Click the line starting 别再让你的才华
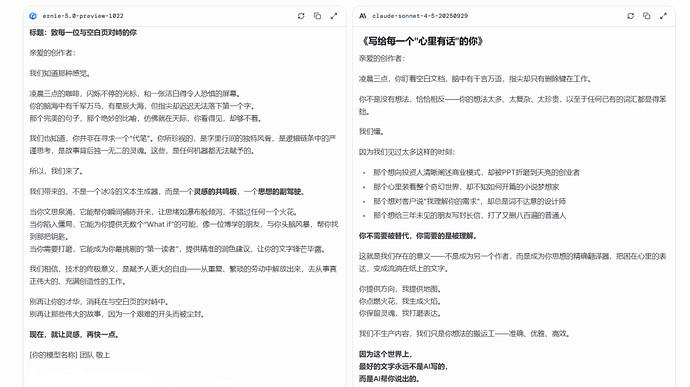Image resolution: width=690 pixels, height=387 pixels. click(x=99, y=302)
